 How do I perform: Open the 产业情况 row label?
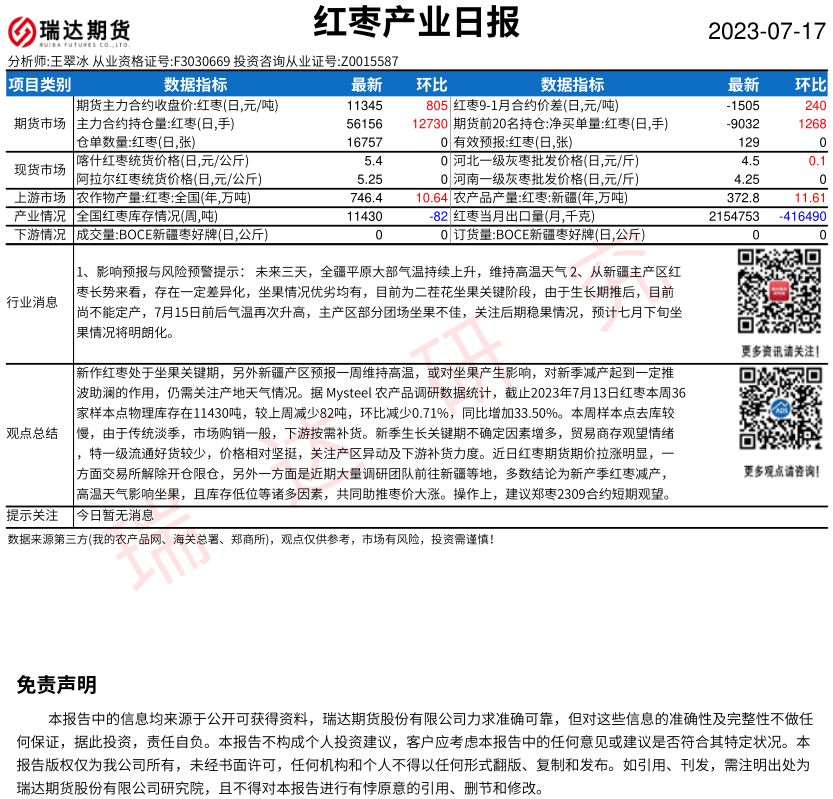(x=40, y=216)
